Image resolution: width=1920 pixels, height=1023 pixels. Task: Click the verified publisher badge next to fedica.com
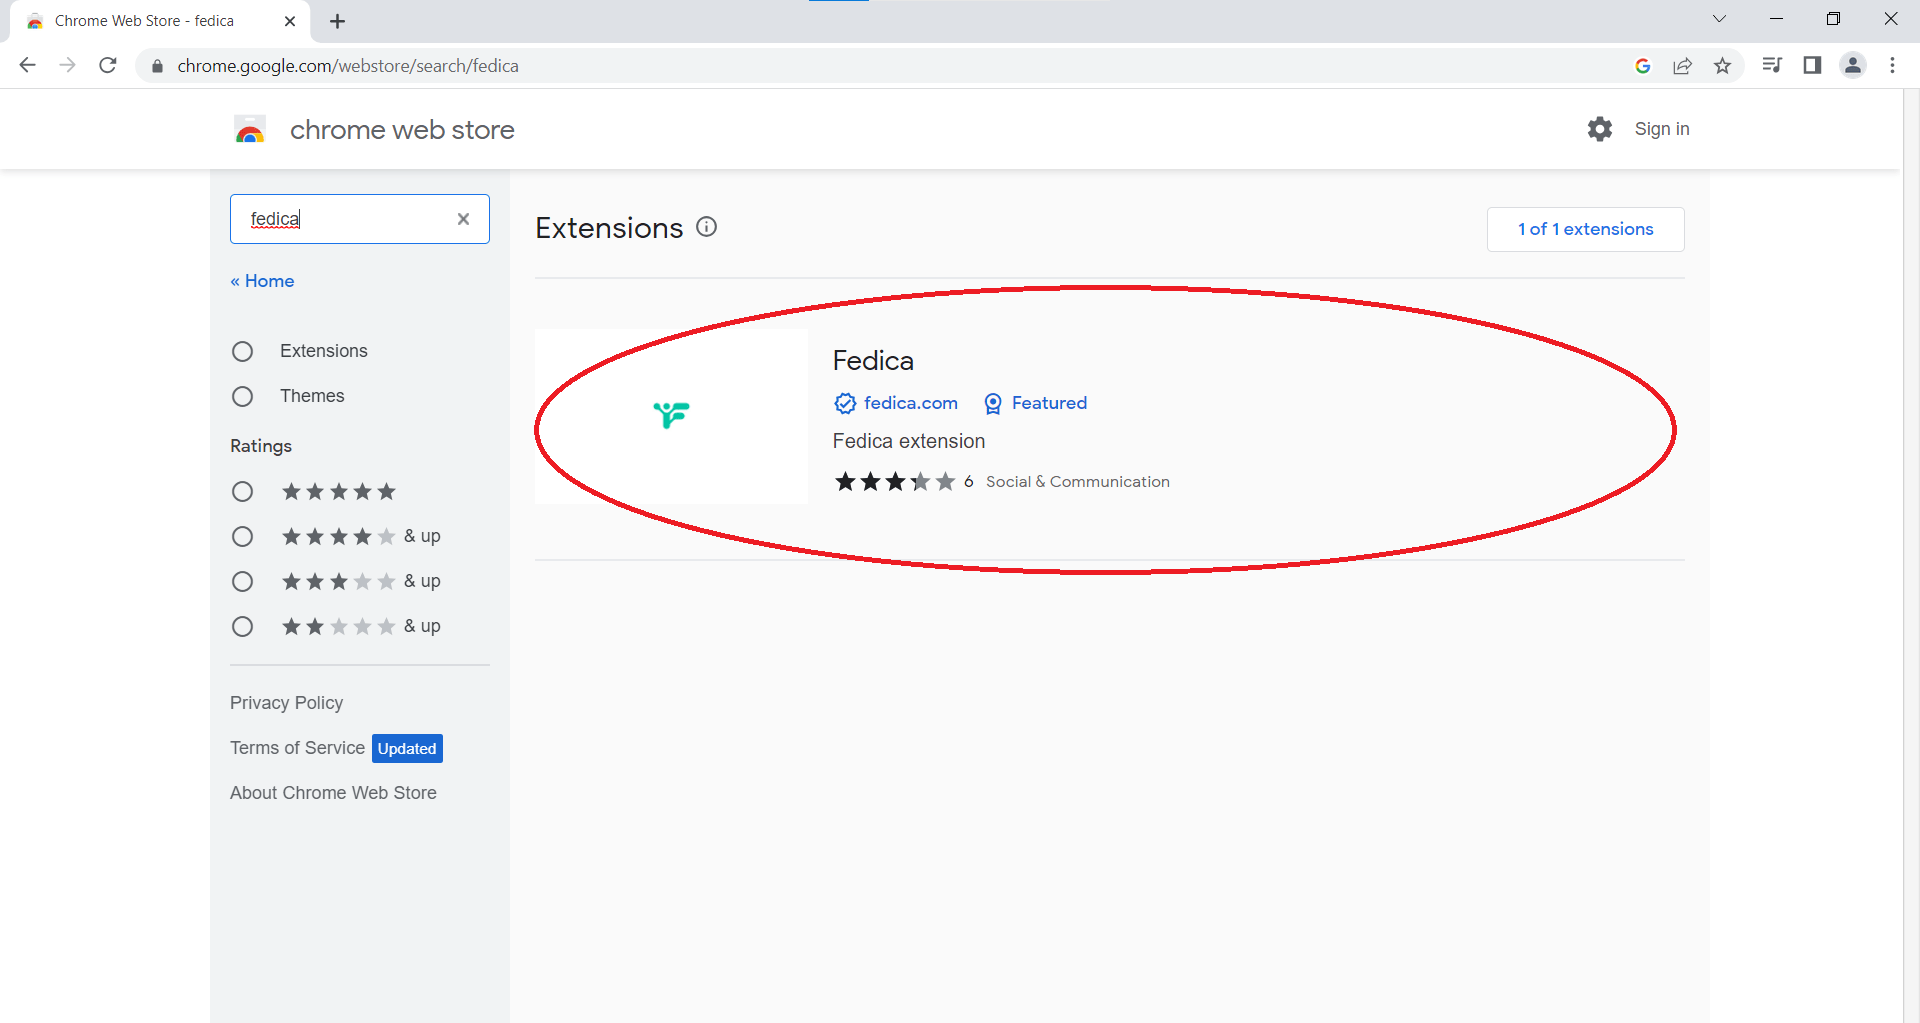pos(845,403)
